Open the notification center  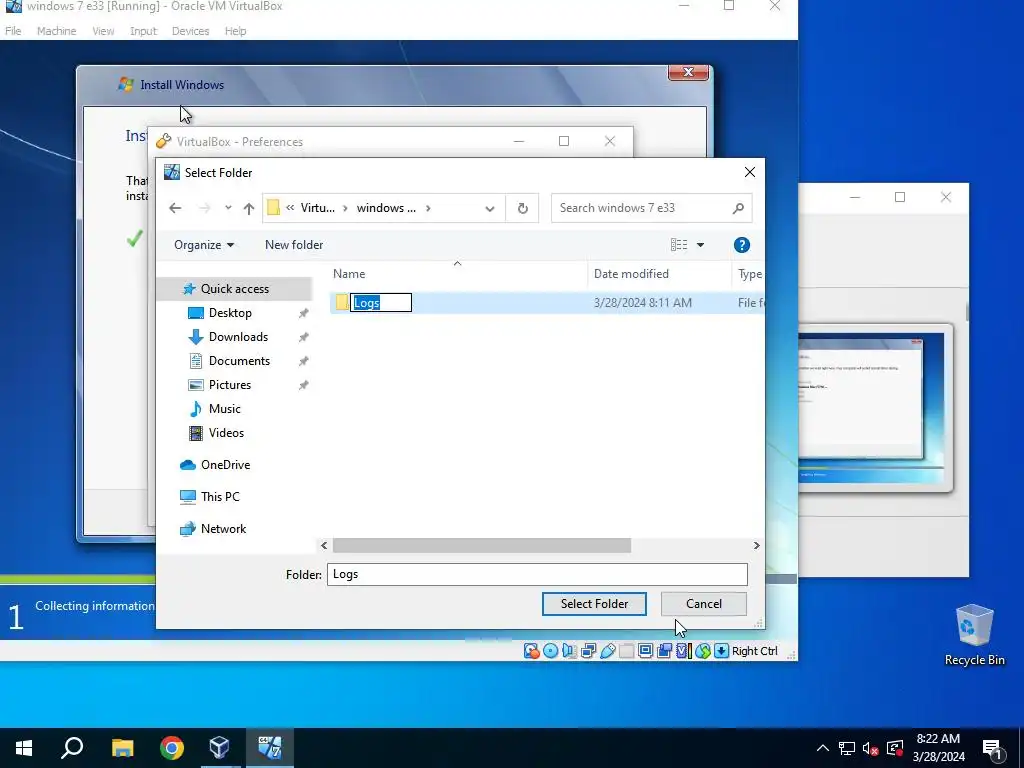click(992, 748)
